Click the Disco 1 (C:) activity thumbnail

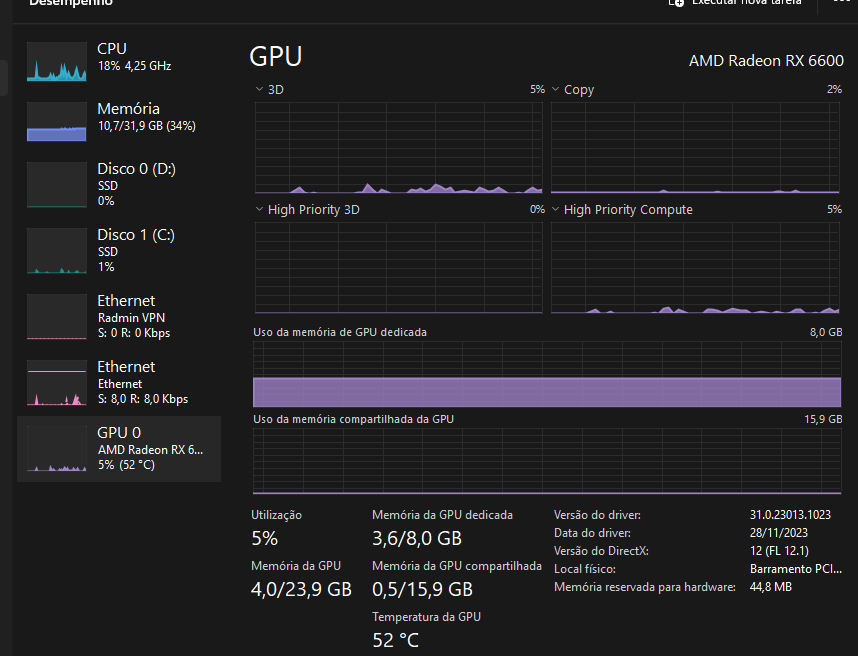click(x=57, y=251)
